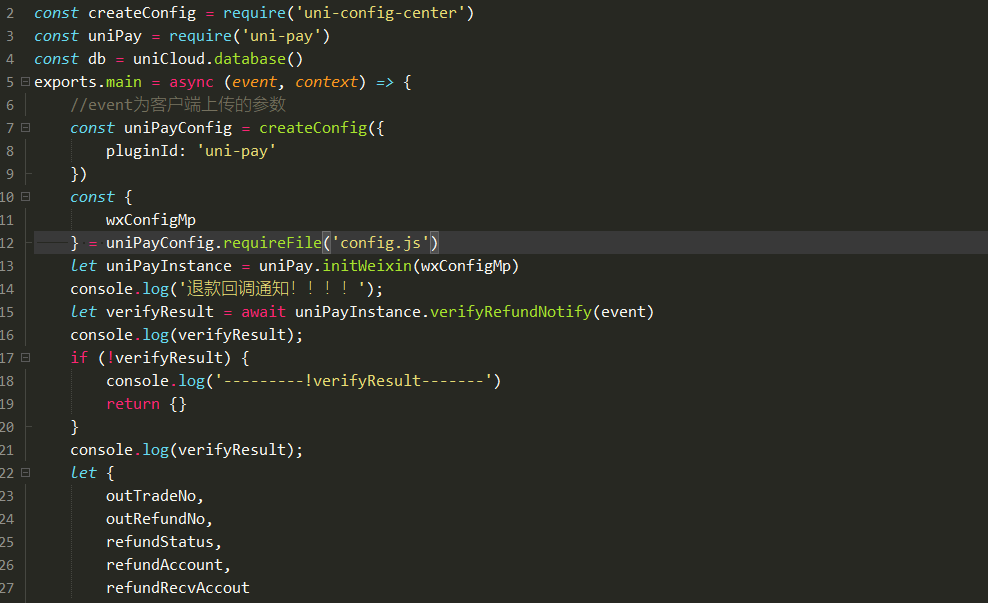This screenshot has height=603, width=988.
Task: Collapse the if (!verifyResult) block fold
Action: (x=24, y=358)
